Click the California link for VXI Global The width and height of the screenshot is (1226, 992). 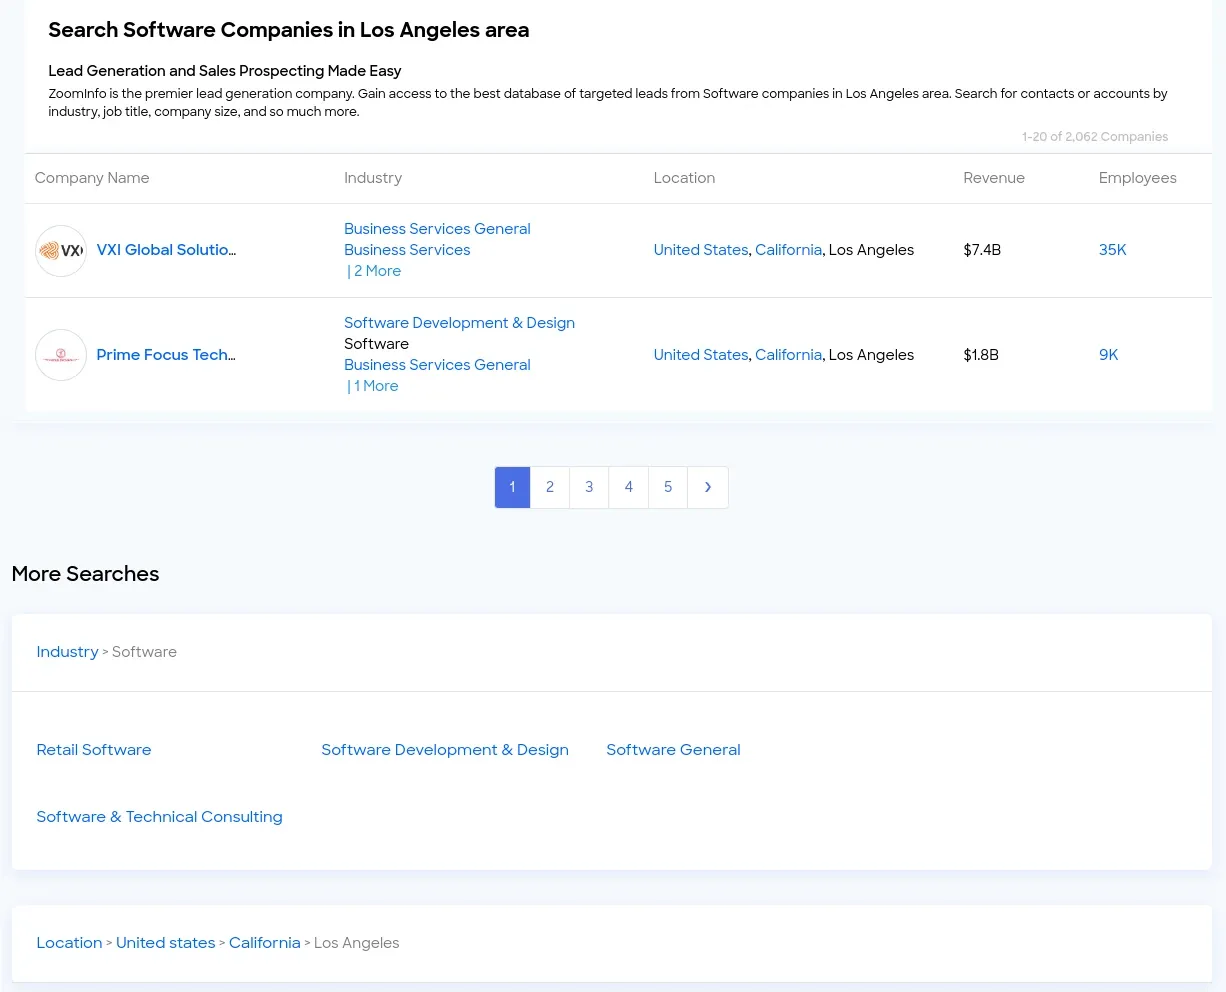pos(788,250)
